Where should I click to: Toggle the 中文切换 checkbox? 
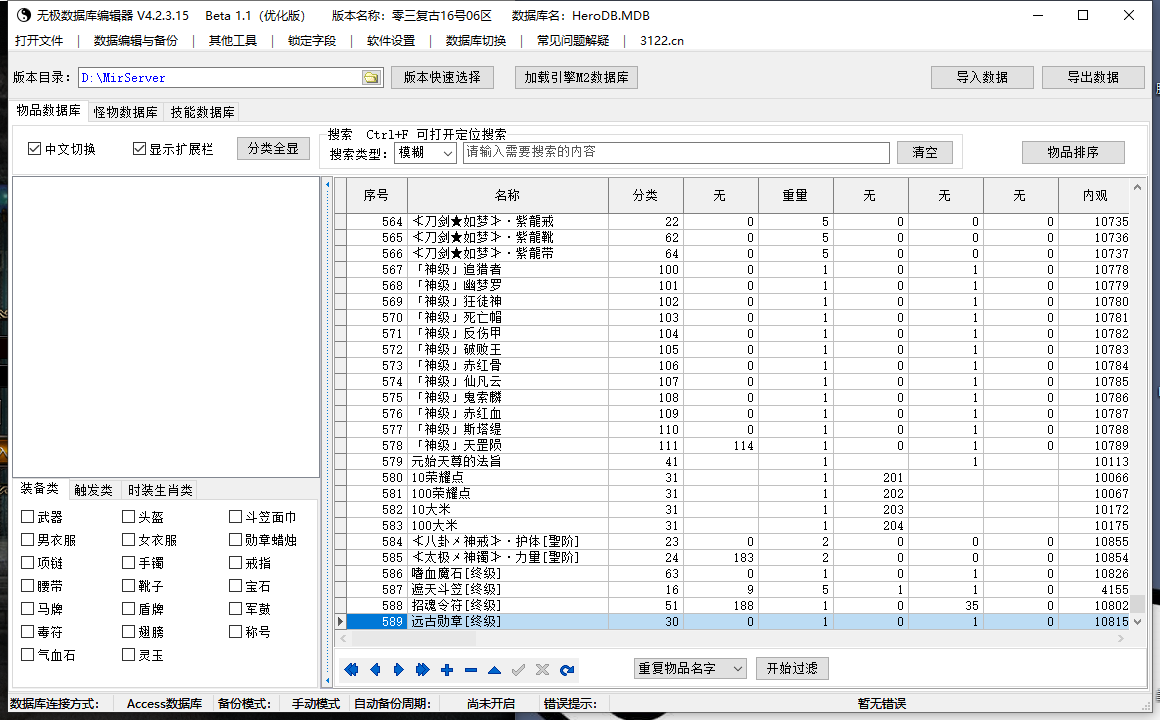point(34,149)
